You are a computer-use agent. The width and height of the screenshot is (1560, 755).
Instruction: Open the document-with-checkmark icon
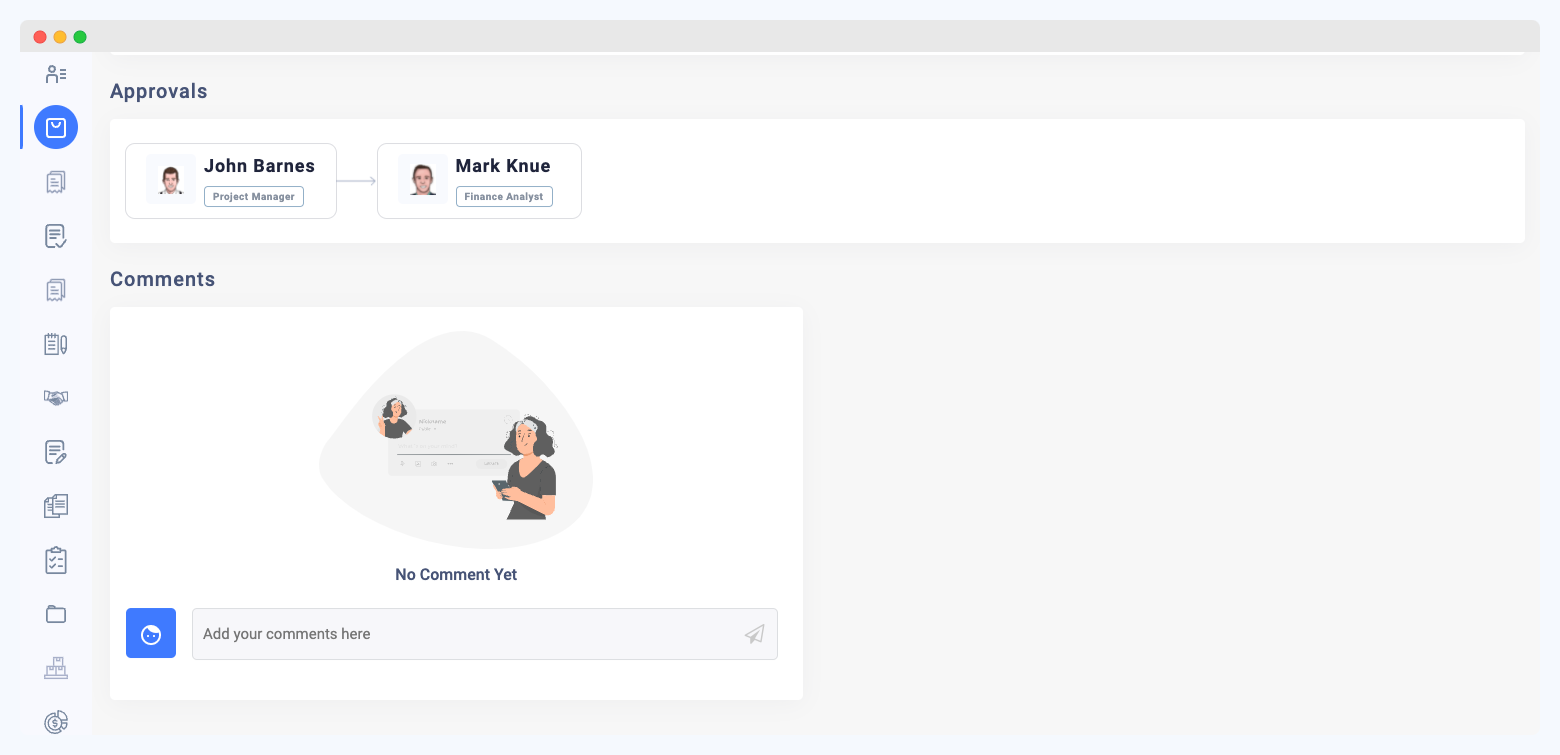point(55,235)
